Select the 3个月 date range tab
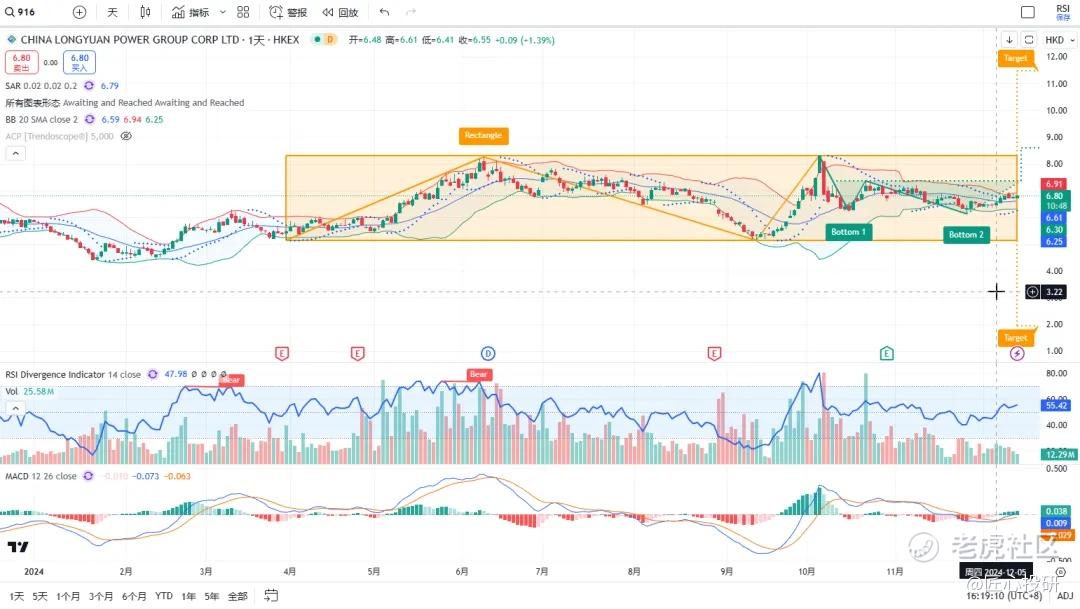Screen dimensions: 1080x609 [101, 596]
